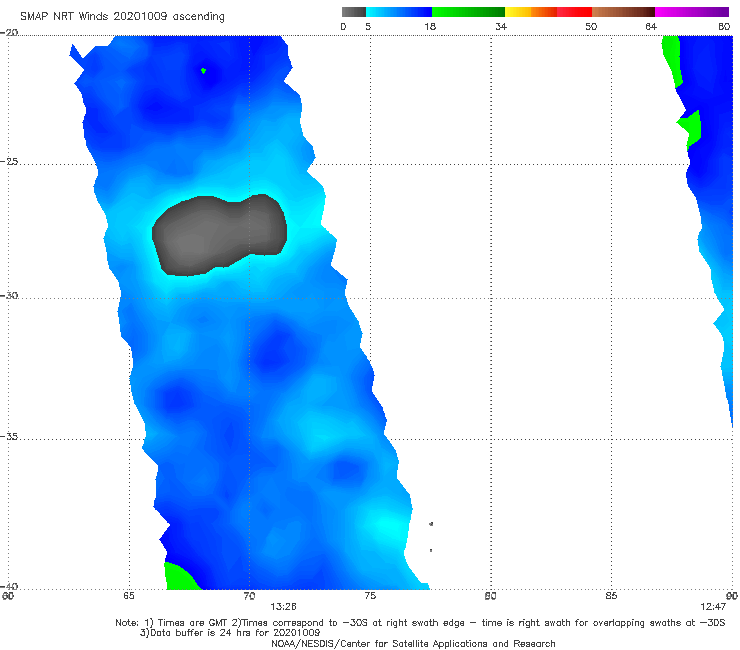
Task: Click the longitude label '75'
Action: [x=370, y=595]
